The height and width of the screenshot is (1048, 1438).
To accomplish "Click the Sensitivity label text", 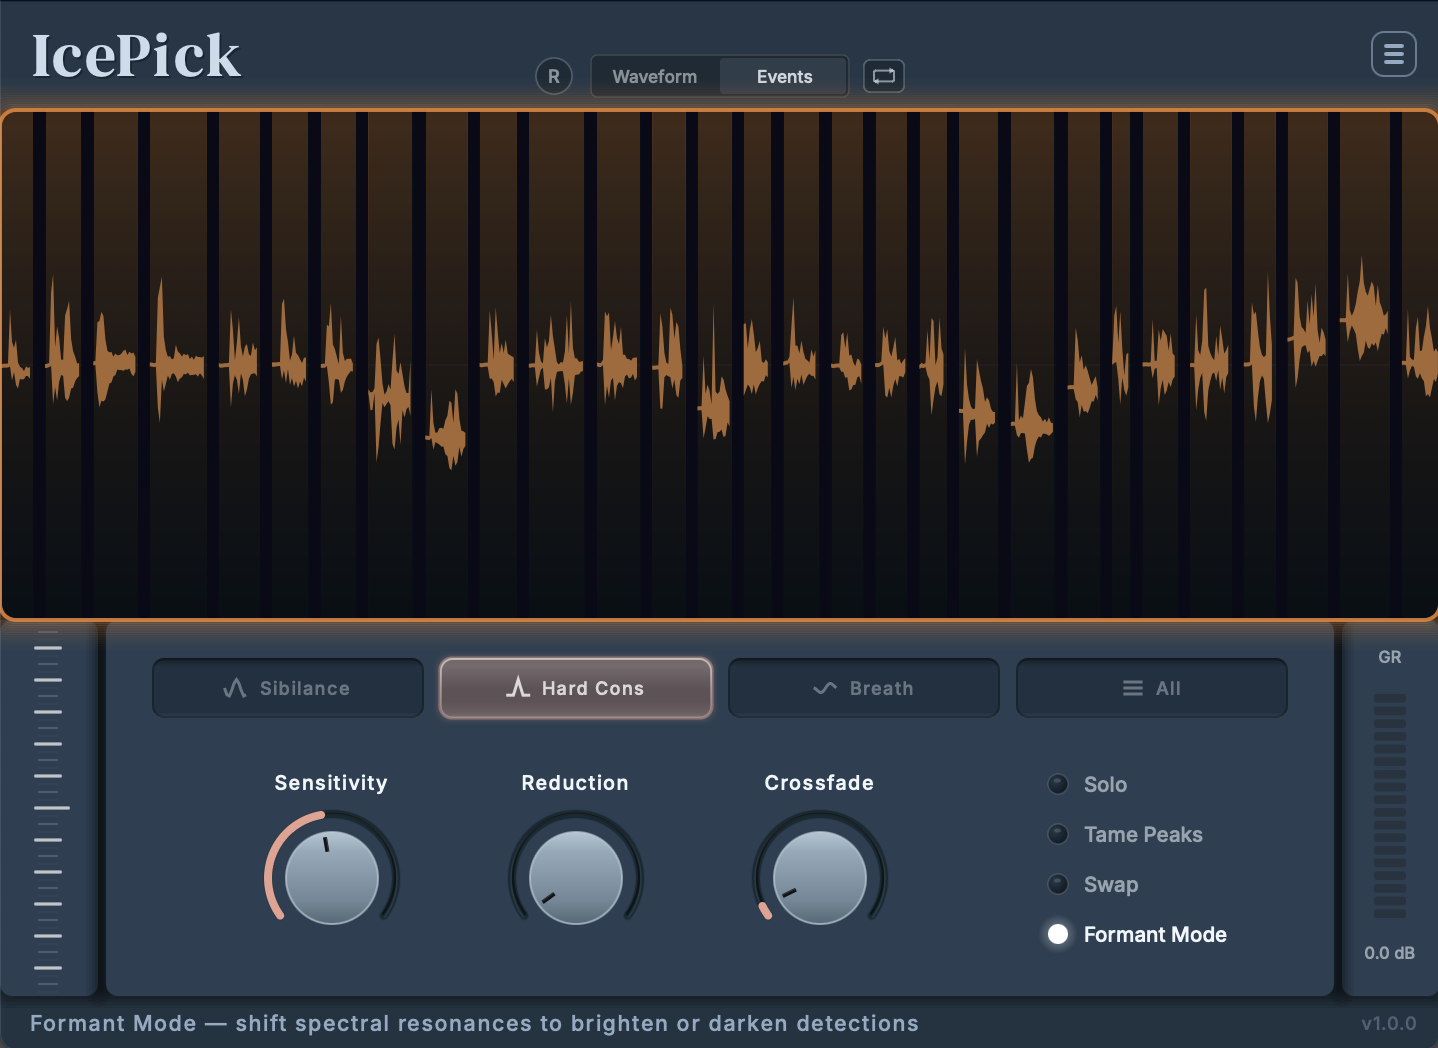I will 331,783.
